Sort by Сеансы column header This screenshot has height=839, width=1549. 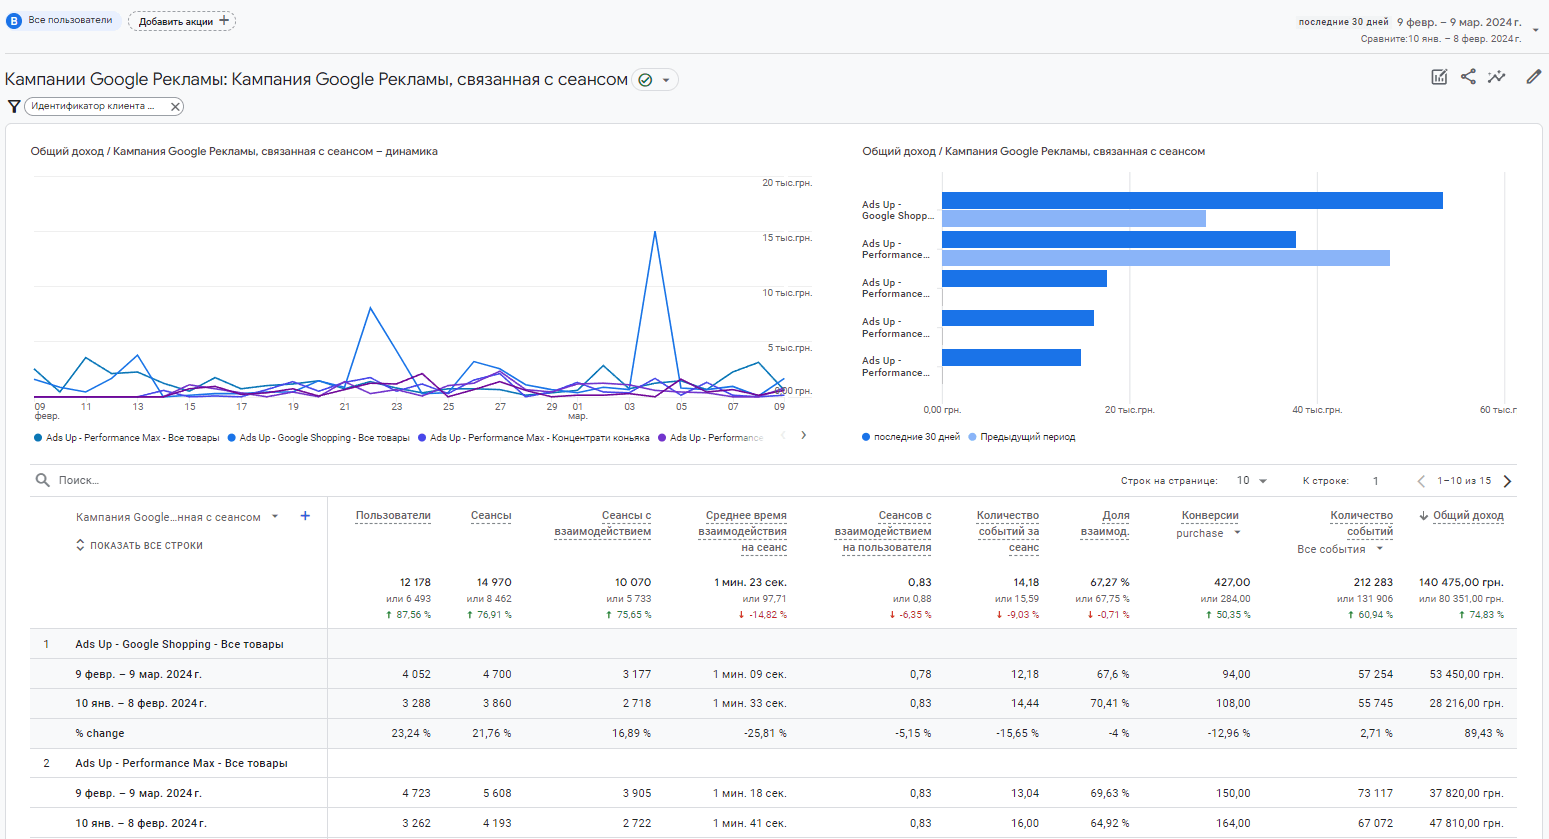click(491, 516)
